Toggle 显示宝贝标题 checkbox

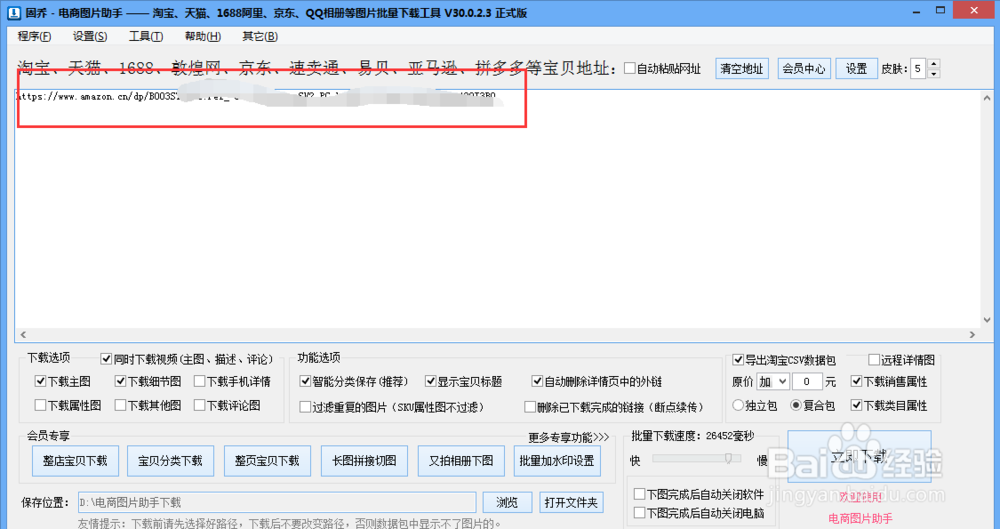tap(430, 382)
